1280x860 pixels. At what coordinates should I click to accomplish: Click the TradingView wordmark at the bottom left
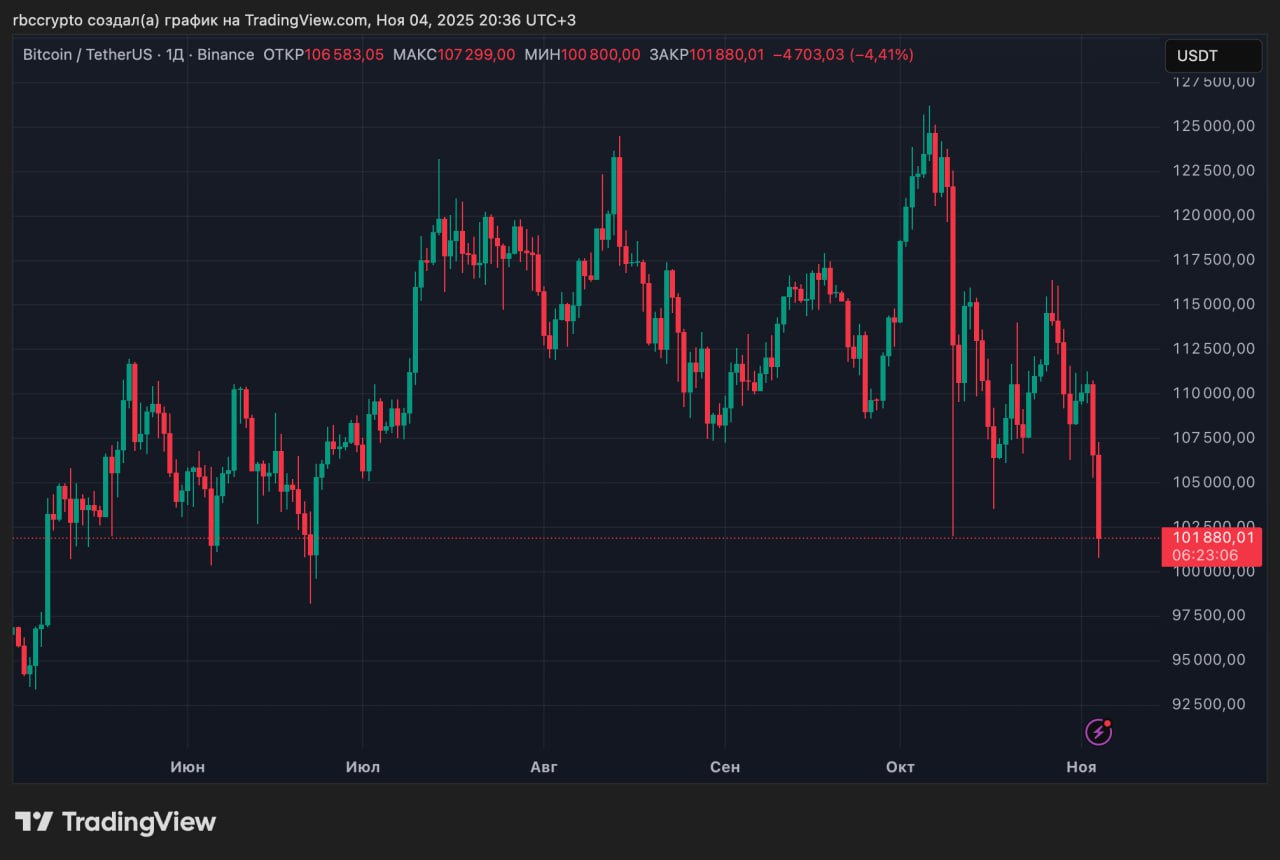(139, 822)
